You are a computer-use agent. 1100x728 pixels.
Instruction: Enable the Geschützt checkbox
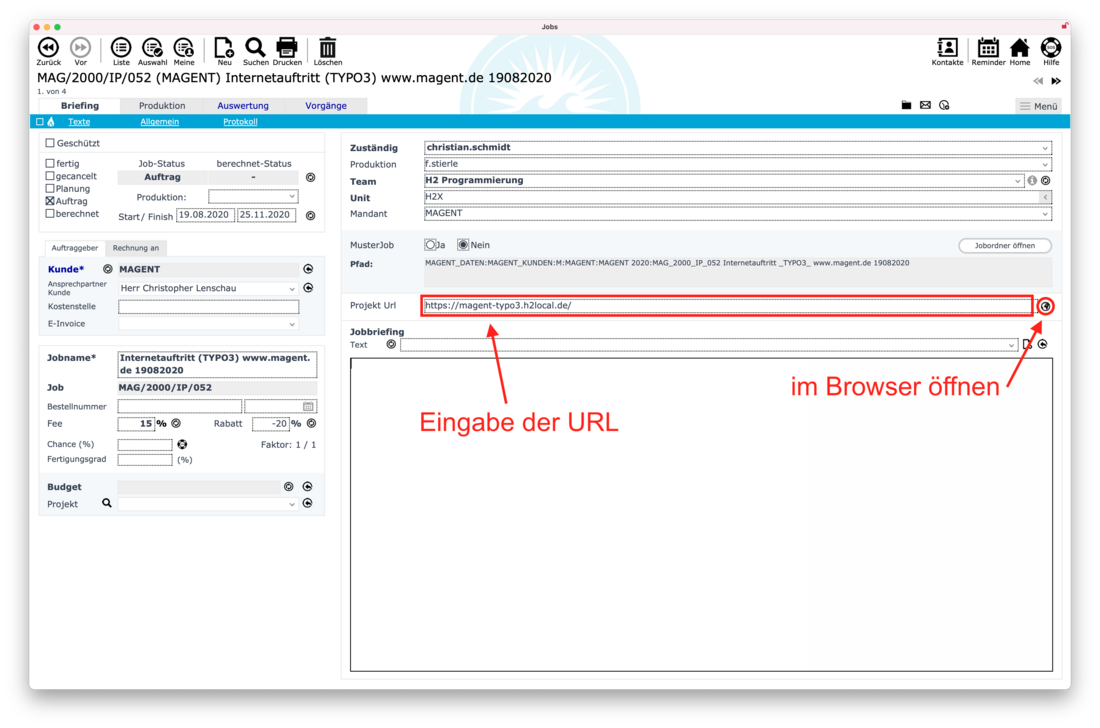coord(50,143)
